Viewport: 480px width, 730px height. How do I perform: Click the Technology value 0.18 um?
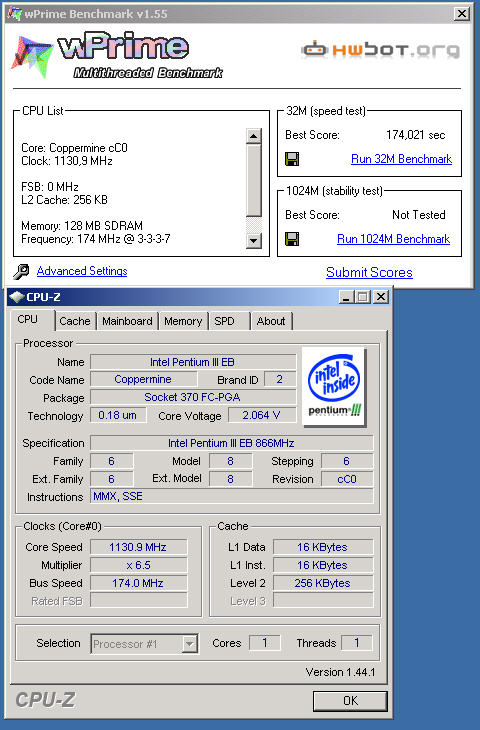118,415
